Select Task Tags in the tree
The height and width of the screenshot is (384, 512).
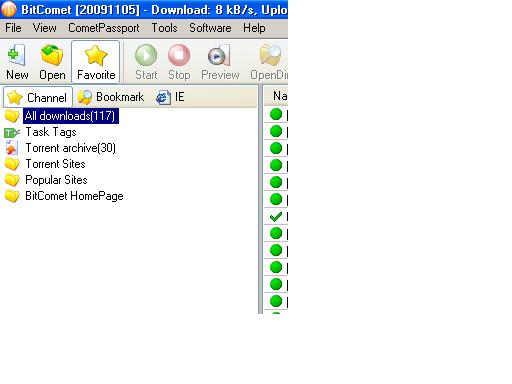coord(51,132)
